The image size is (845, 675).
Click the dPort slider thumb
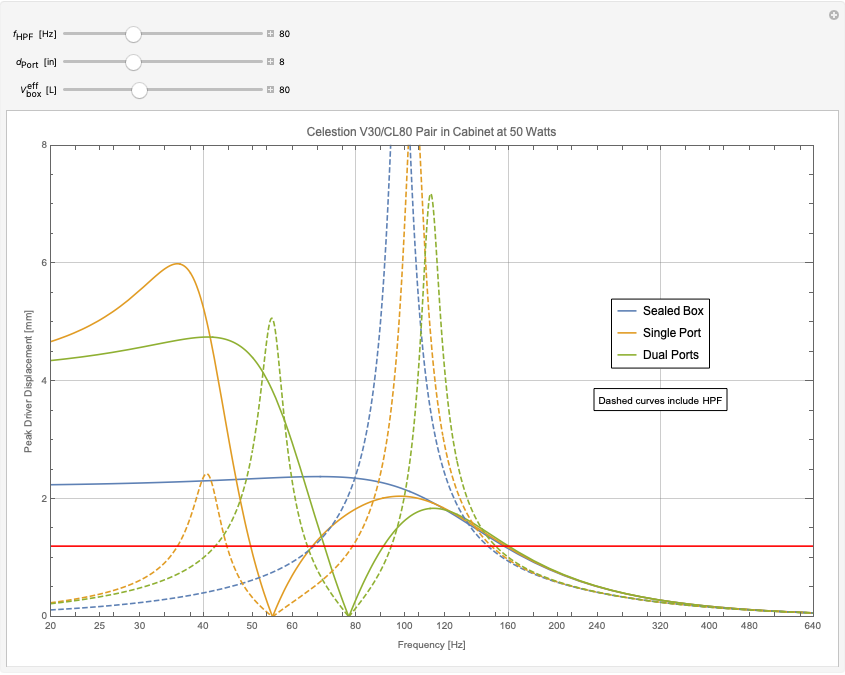pyautogui.click(x=133, y=62)
